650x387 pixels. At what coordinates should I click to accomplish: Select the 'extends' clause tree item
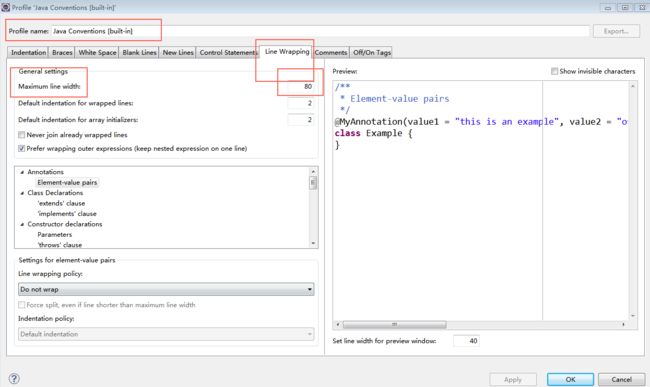[61, 203]
